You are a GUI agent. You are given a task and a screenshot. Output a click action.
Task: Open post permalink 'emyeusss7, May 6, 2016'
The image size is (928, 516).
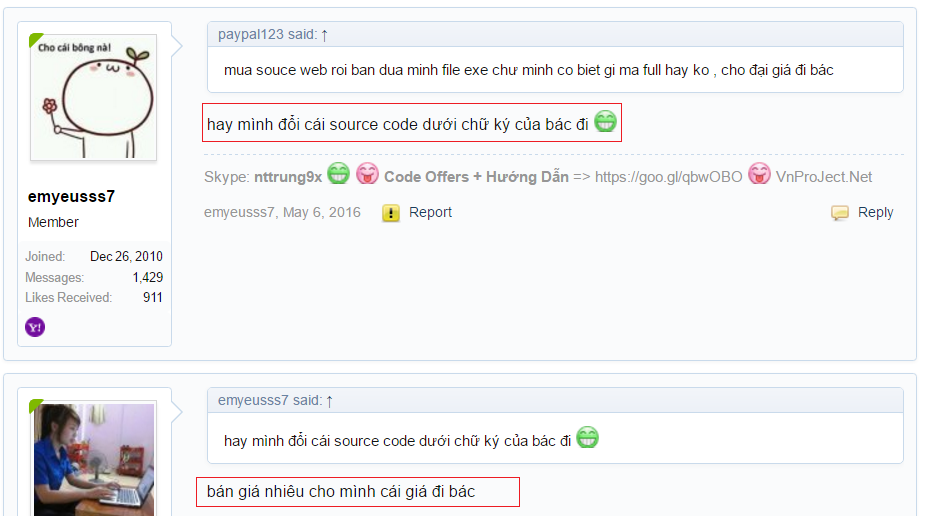282,212
